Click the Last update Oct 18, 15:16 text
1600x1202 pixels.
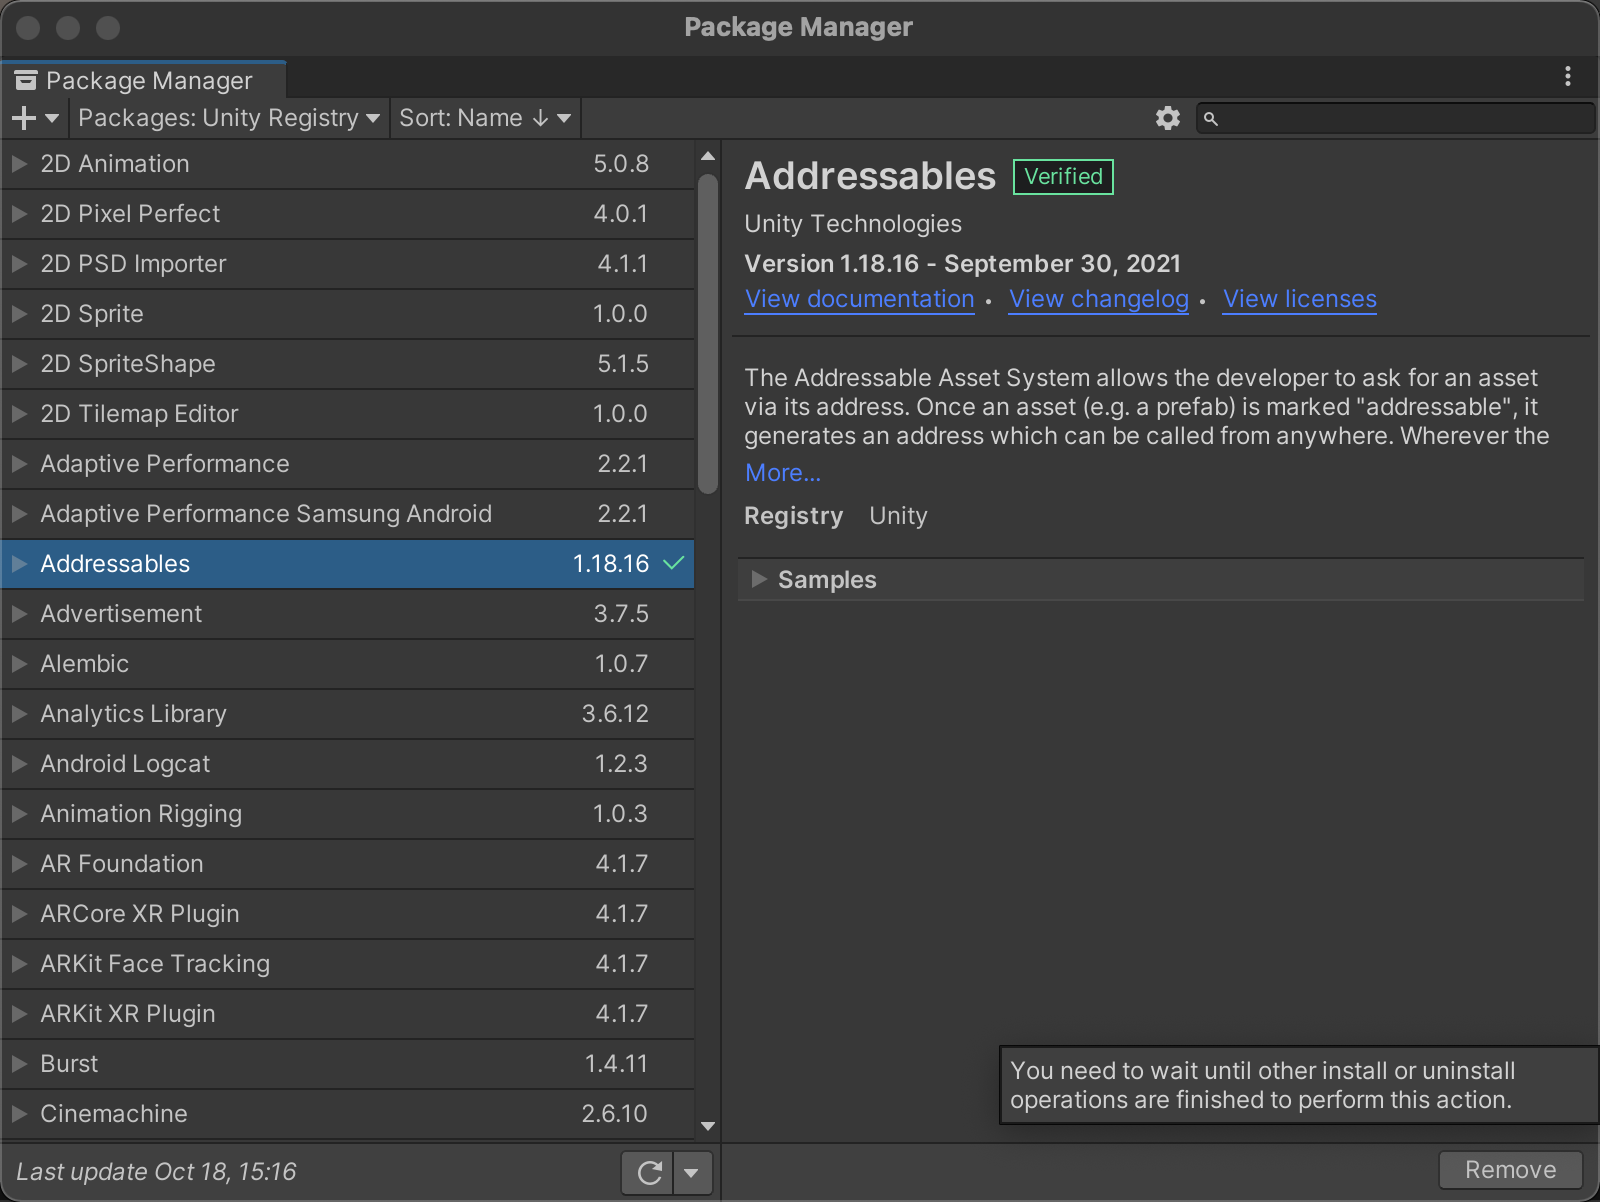(x=156, y=1172)
